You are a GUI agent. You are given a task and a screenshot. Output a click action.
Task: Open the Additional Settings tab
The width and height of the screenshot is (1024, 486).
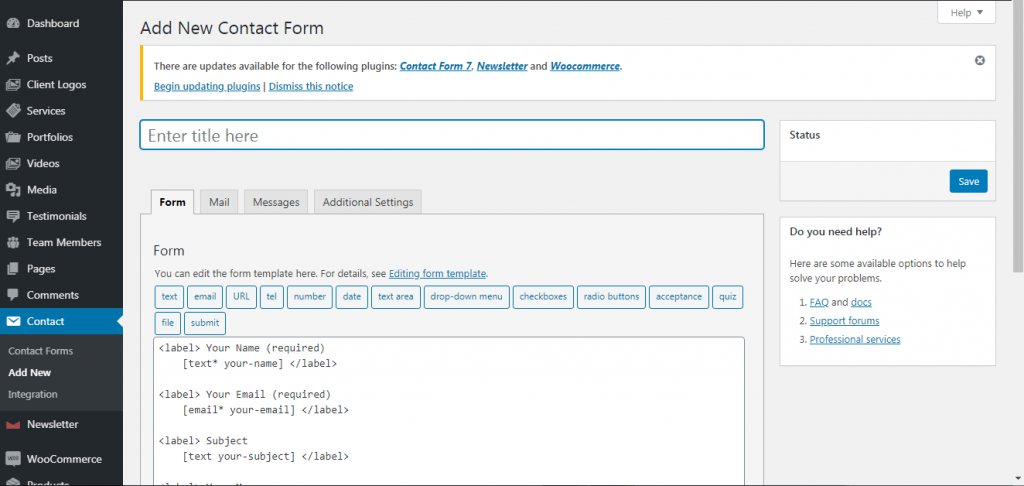(368, 202)
